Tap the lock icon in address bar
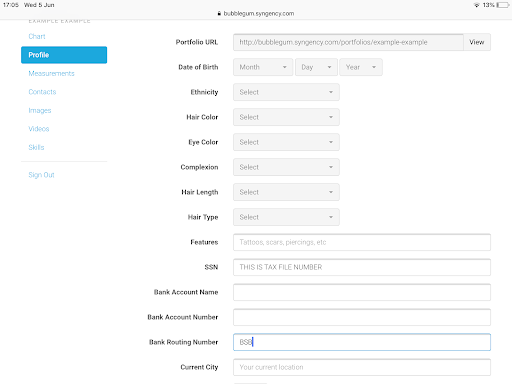 219,13
